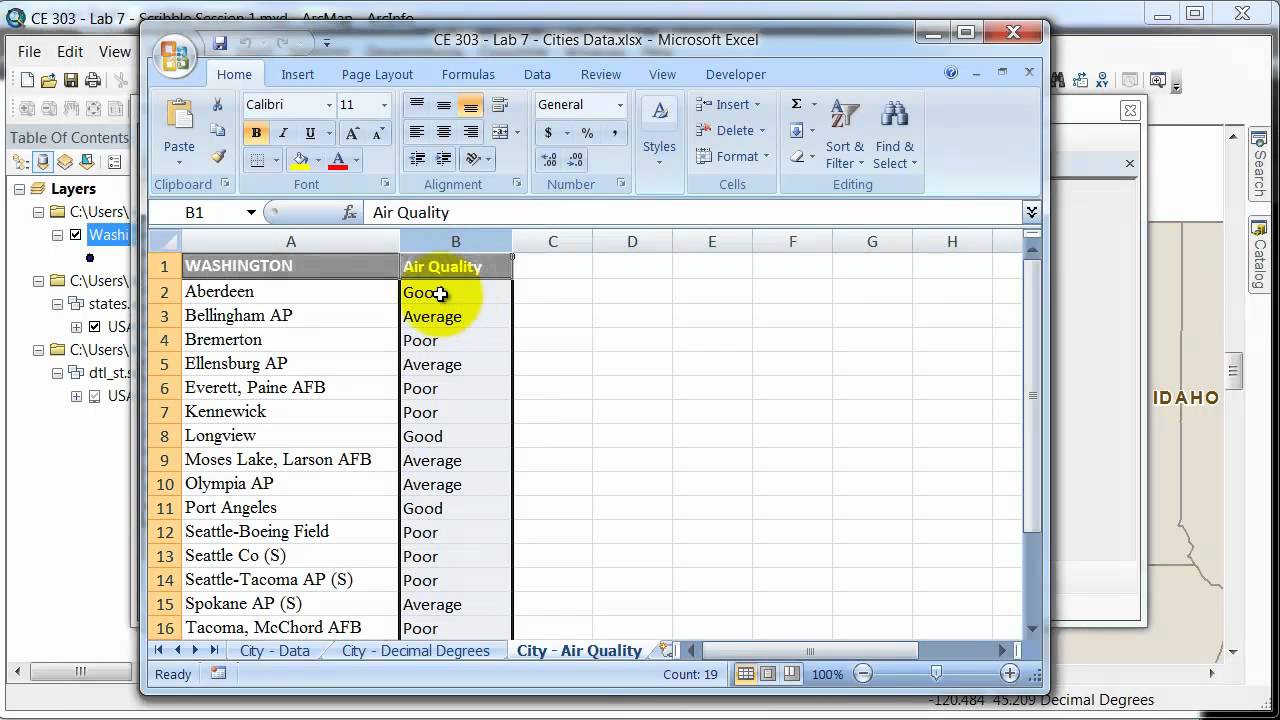Open Find & Select menu

(895, 135)
